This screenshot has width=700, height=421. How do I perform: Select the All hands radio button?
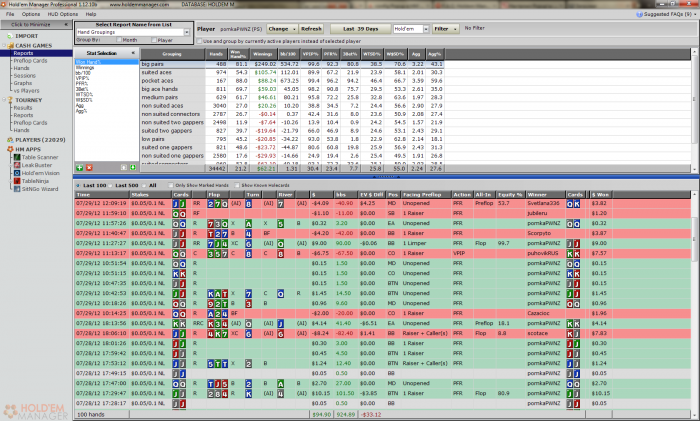coord(144,185)
